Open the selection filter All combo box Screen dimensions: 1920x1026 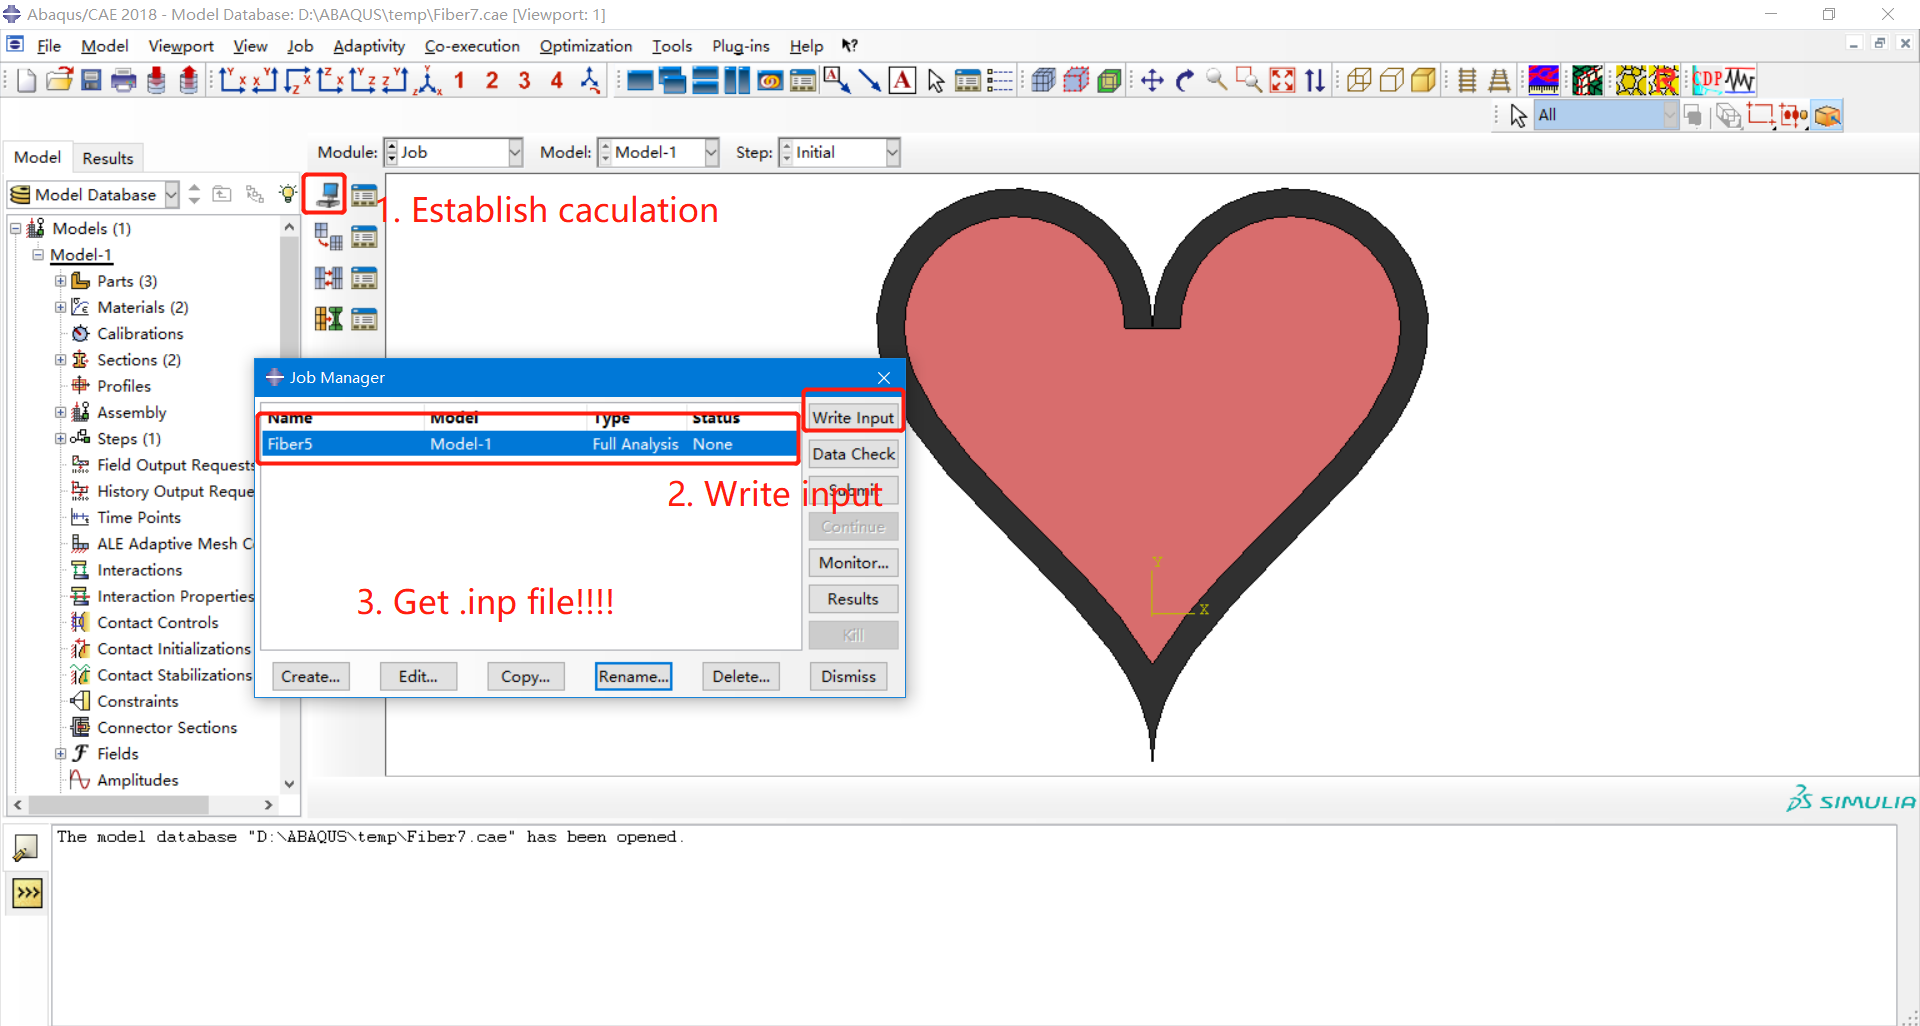[x=1668, y=114]
